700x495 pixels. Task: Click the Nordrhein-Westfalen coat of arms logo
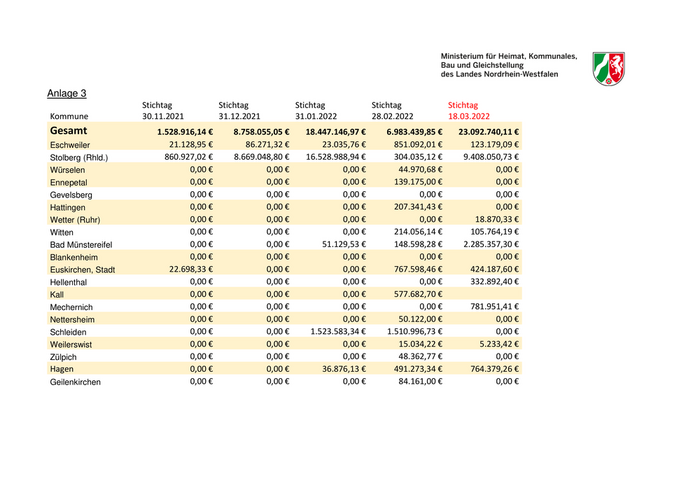(x=609, y=65)
